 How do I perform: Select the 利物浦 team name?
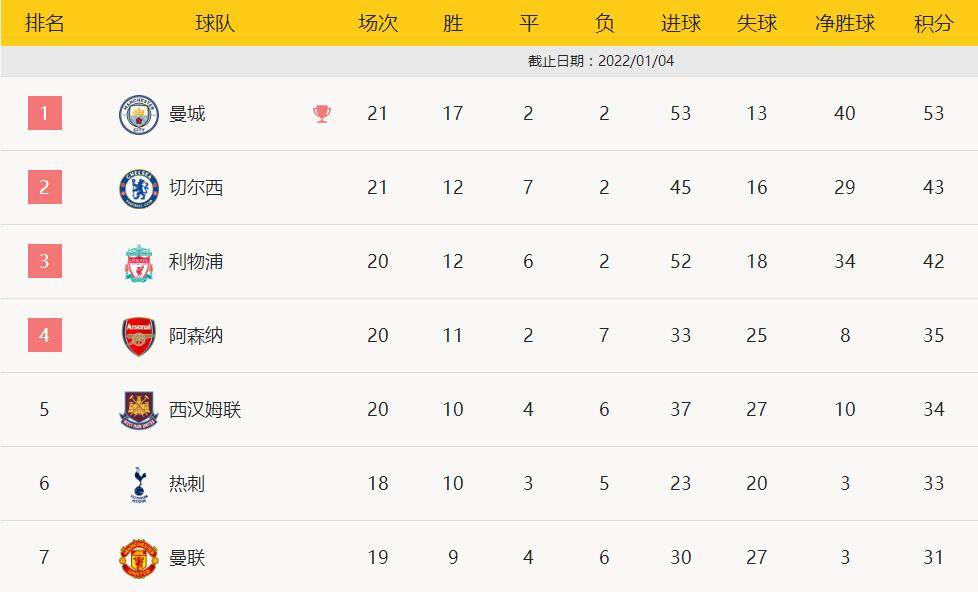(196, 262)
